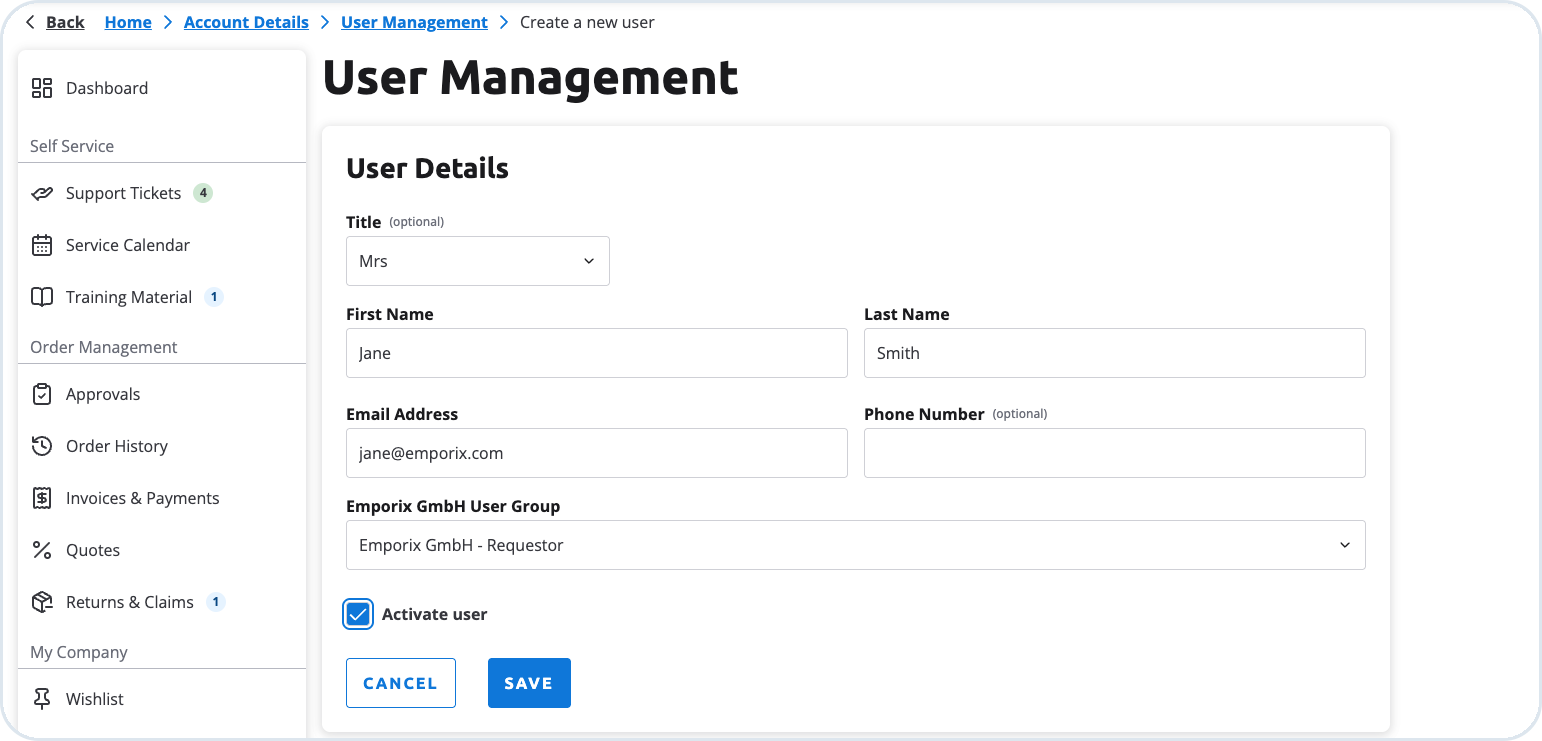Click the Quotes percent icon
The image size is (1542, 741).
click(42, 550)
